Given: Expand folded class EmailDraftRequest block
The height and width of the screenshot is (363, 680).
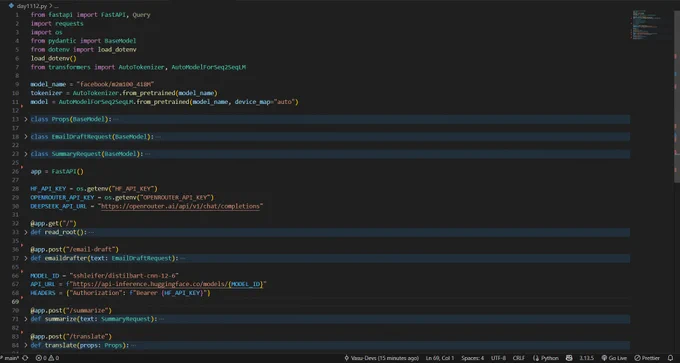Looking at the screenshot, I should click(x=26, y=137).
